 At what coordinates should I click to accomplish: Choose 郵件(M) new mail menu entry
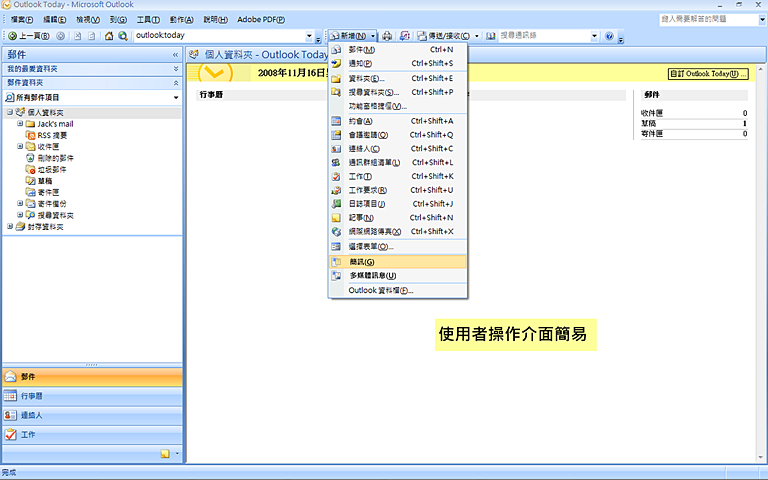click(398, 49)
